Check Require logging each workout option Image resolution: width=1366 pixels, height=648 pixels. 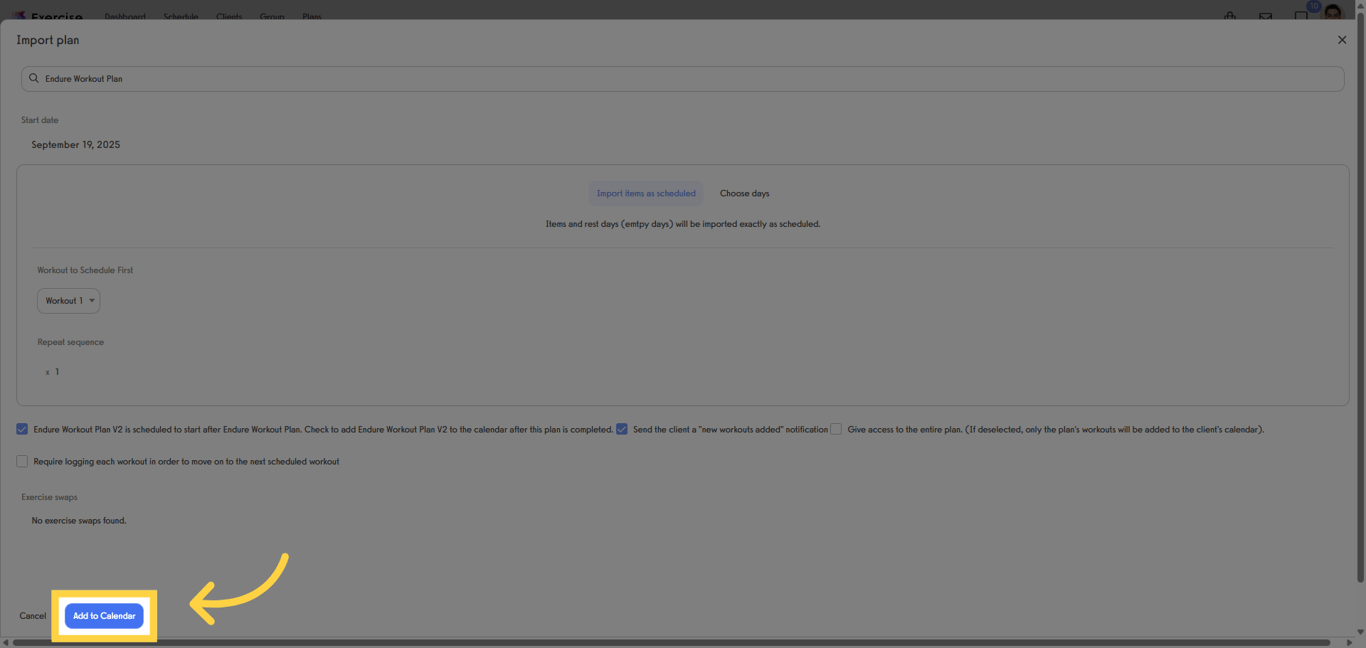tap(21, 461)
